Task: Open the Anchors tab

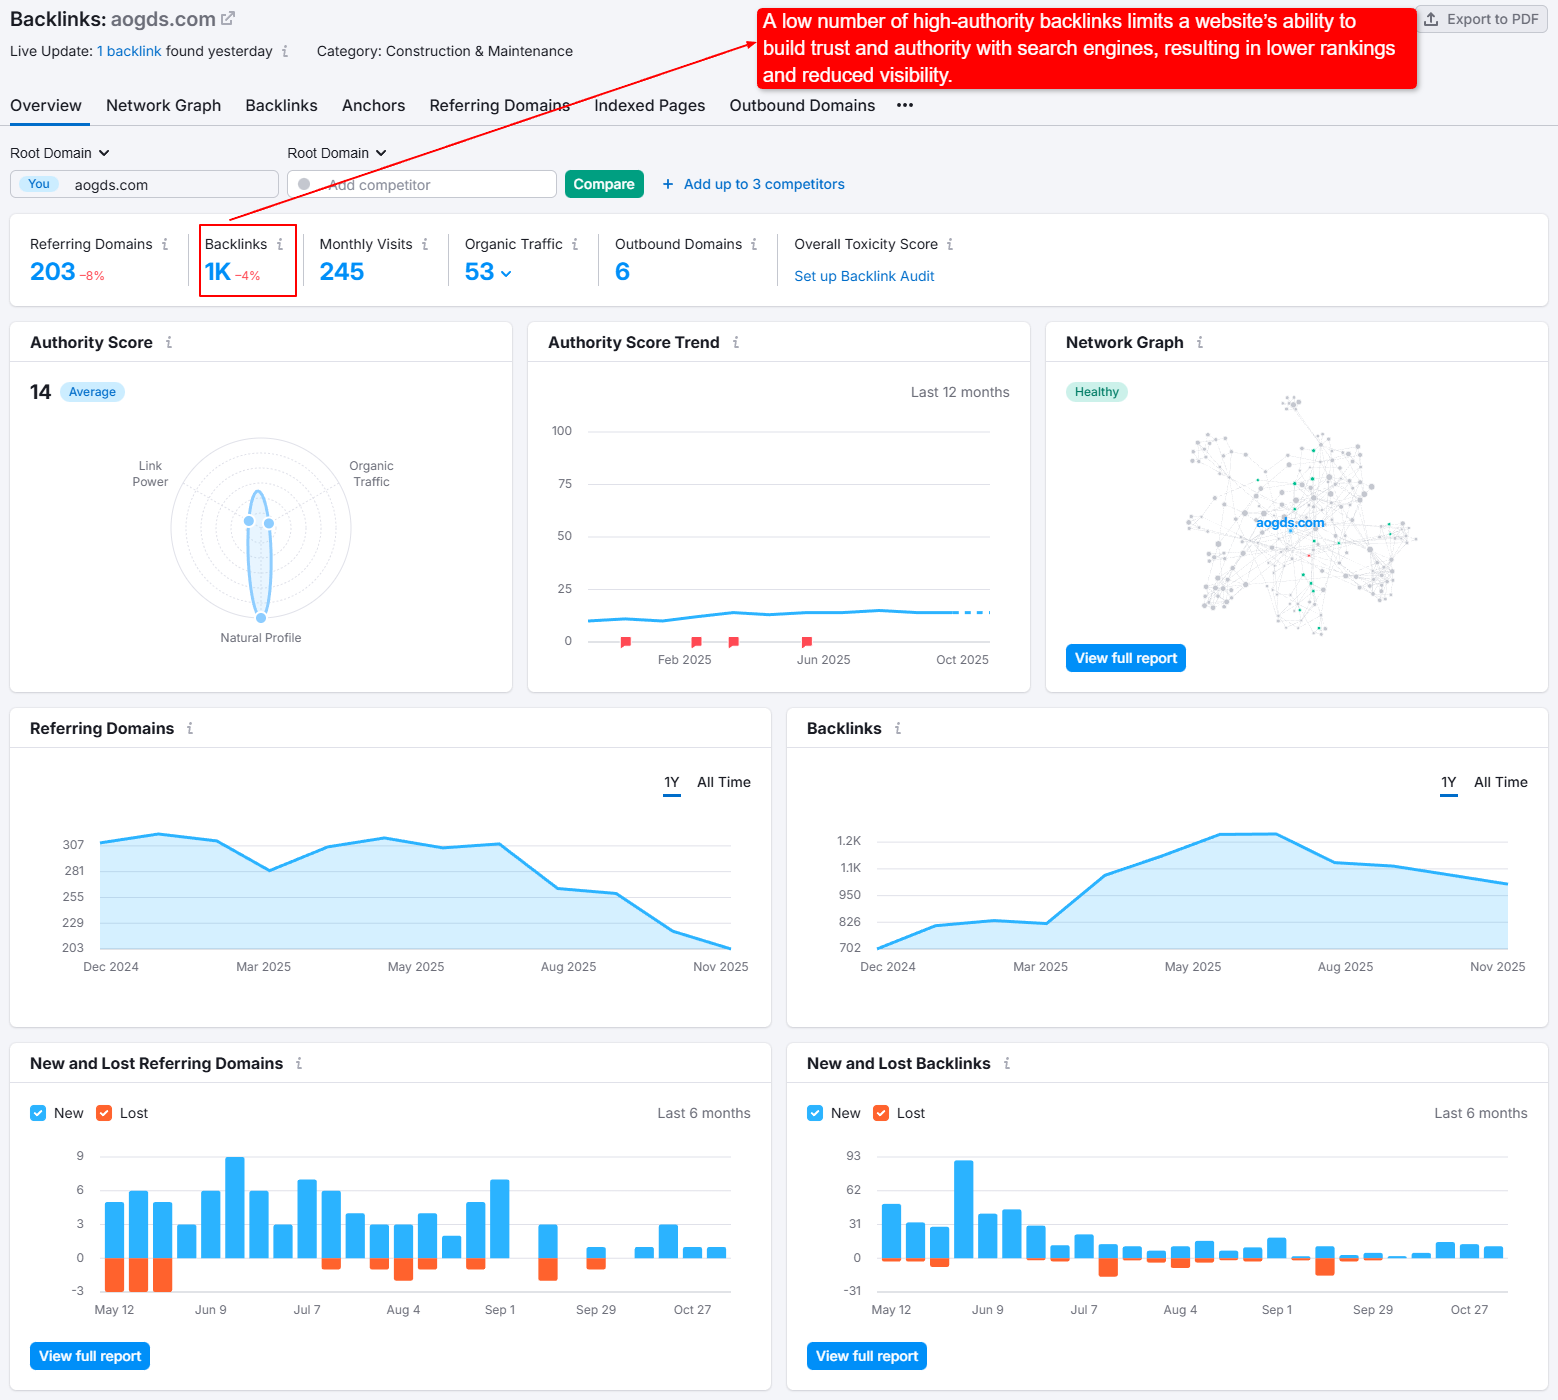Action: pos(373,105)
